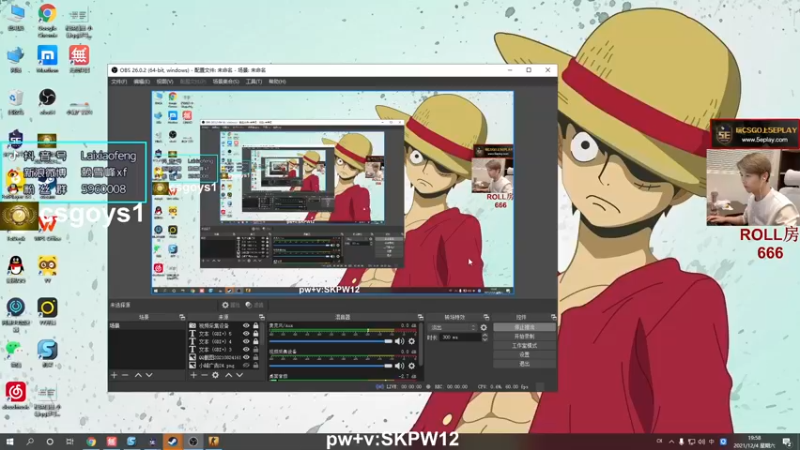Open transition properties gear next to 淡出
The width and height of the screenshot is (800, 450).
coord(484,328)
